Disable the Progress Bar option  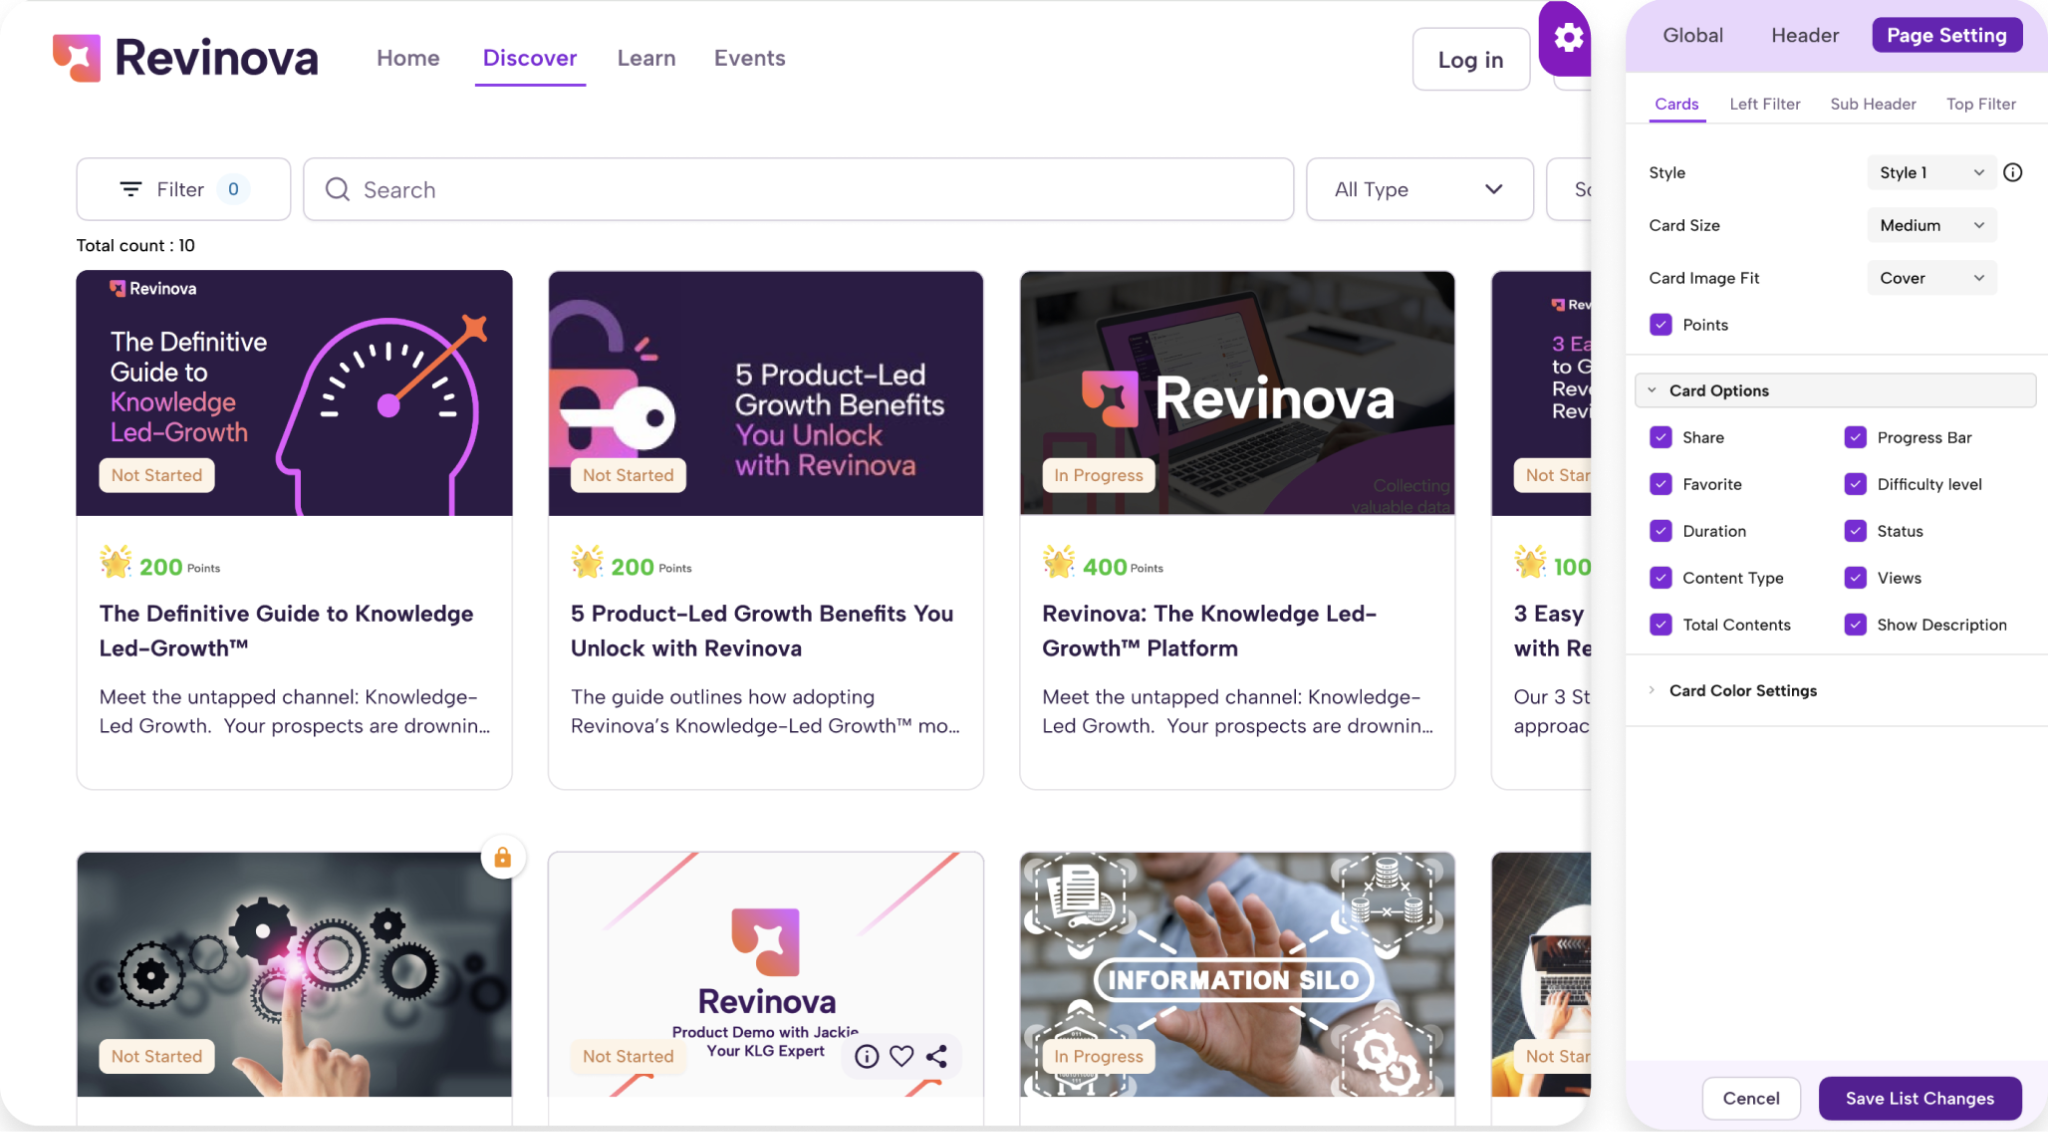coord(1855,437)
